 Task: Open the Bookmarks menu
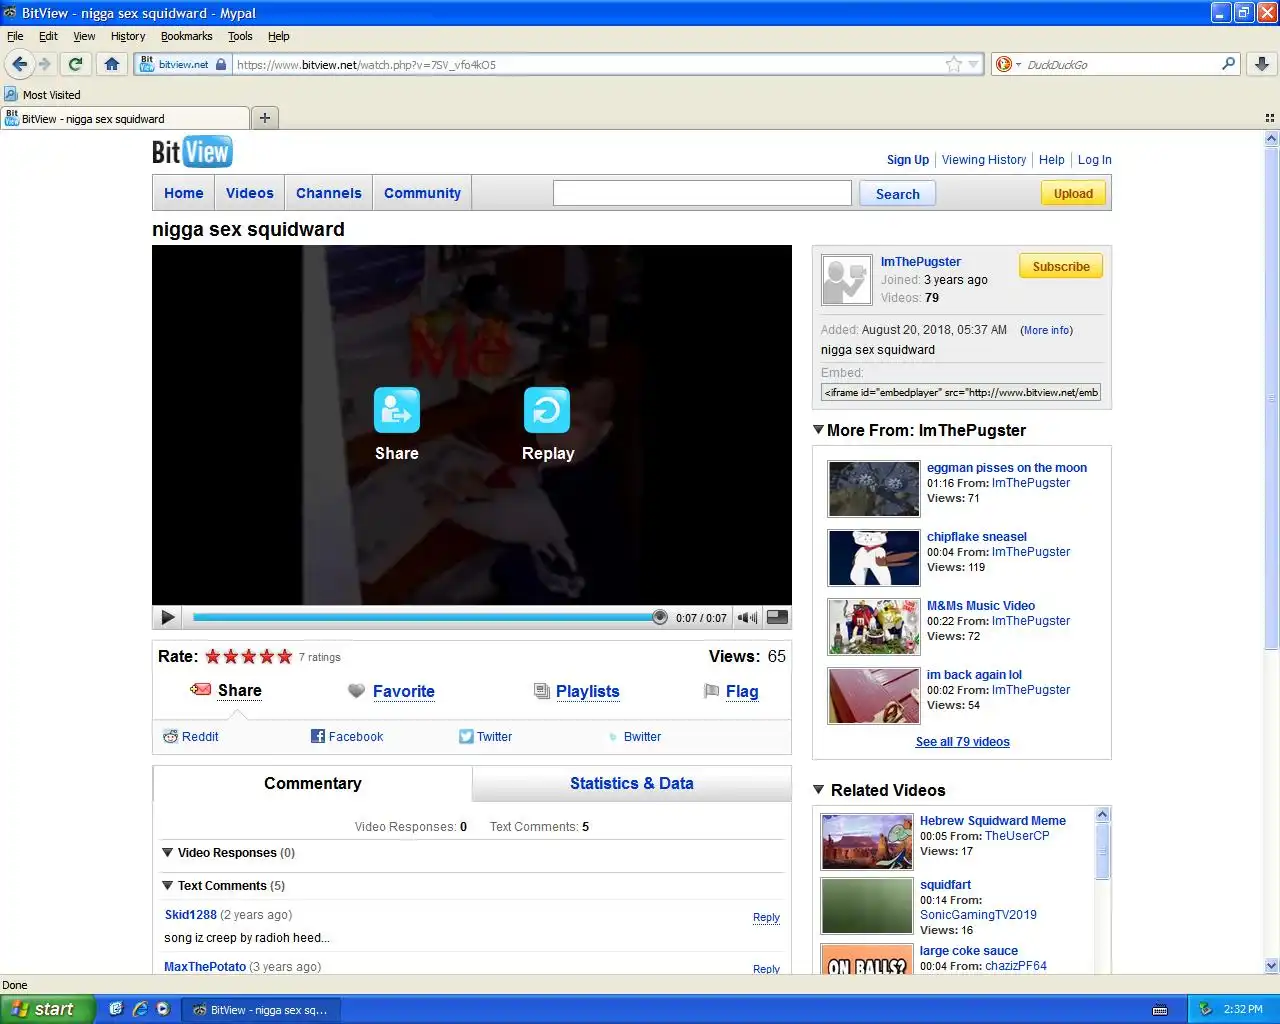click(186, 36)
